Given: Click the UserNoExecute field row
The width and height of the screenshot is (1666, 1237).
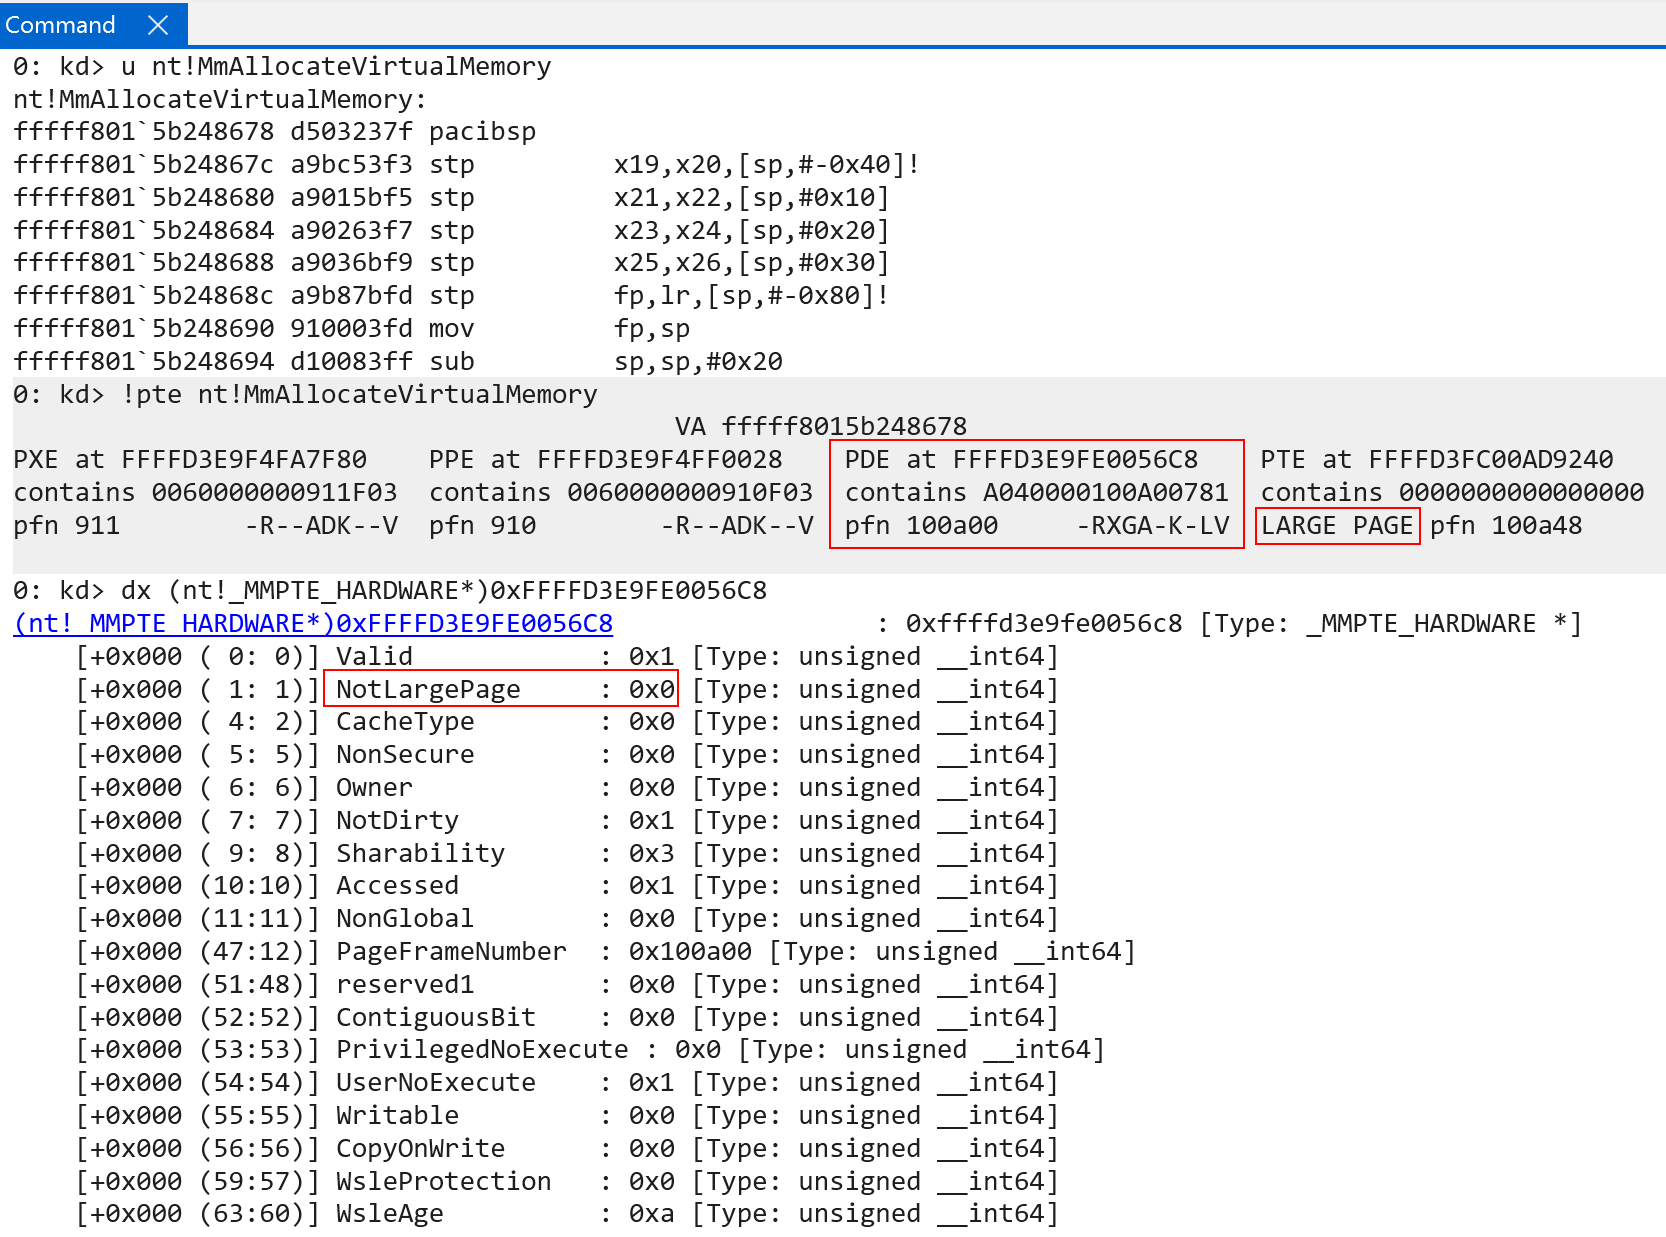Looking at the screenshot, I should pyautogui.click(x=435, y=1083).
